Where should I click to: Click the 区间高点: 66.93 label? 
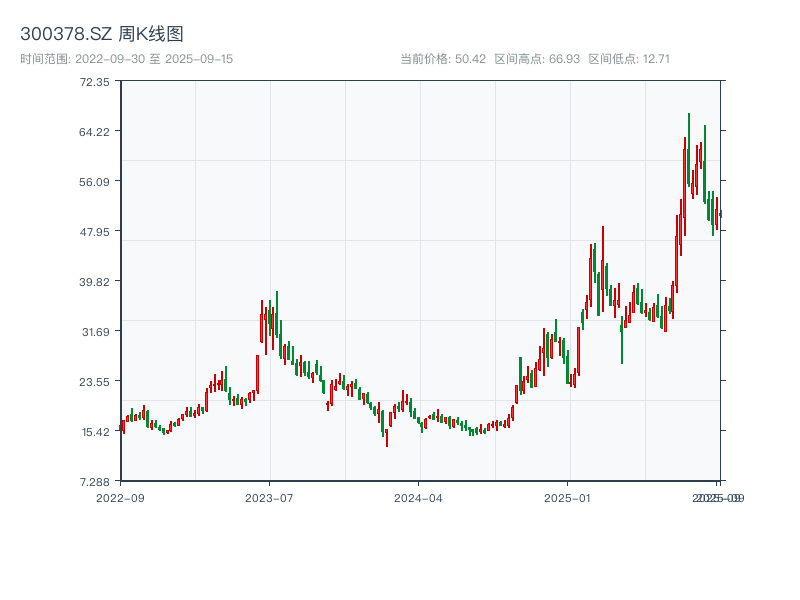pyautogui.click(x=537, y=59)
